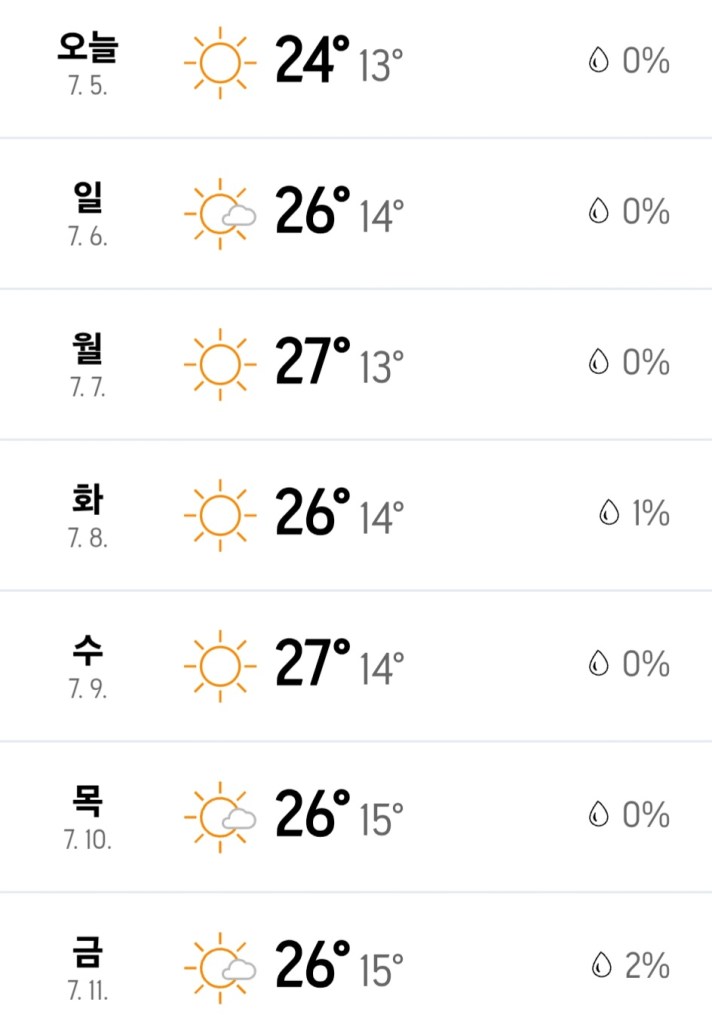The image size is (712, 1024).
Task: Click the partly cloudy icon for 금 7. 11.
Action: pyautogui.click(x=221, y=967)
